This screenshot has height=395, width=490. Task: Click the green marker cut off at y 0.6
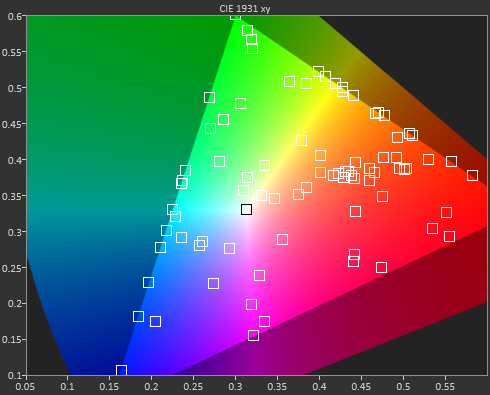click(x=235, y=17)
